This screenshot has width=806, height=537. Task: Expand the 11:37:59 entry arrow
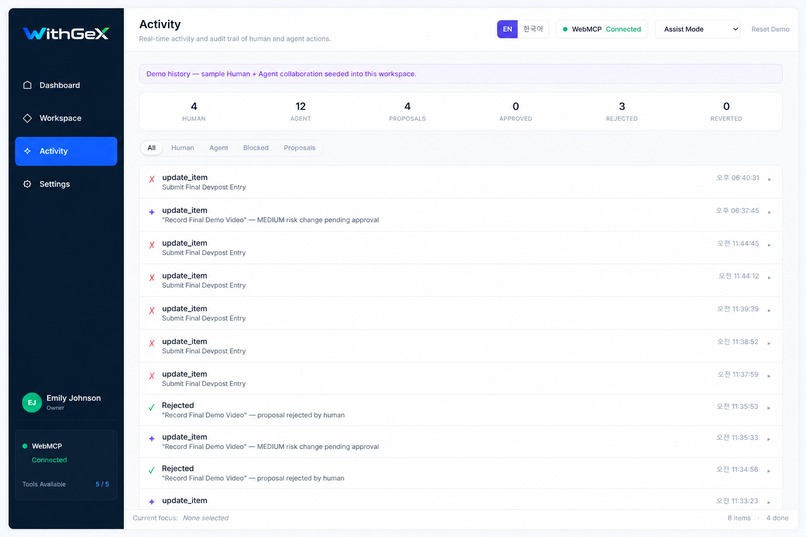tap(770, 376)
